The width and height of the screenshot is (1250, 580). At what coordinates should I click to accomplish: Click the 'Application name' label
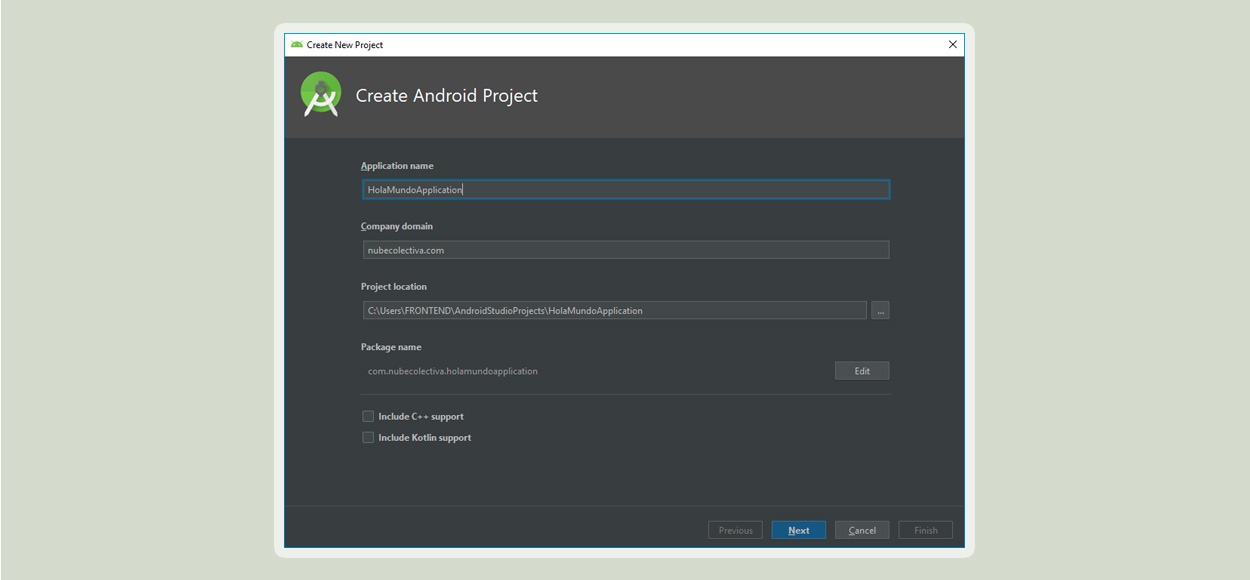pyautogui.click(x=397, y=166)
